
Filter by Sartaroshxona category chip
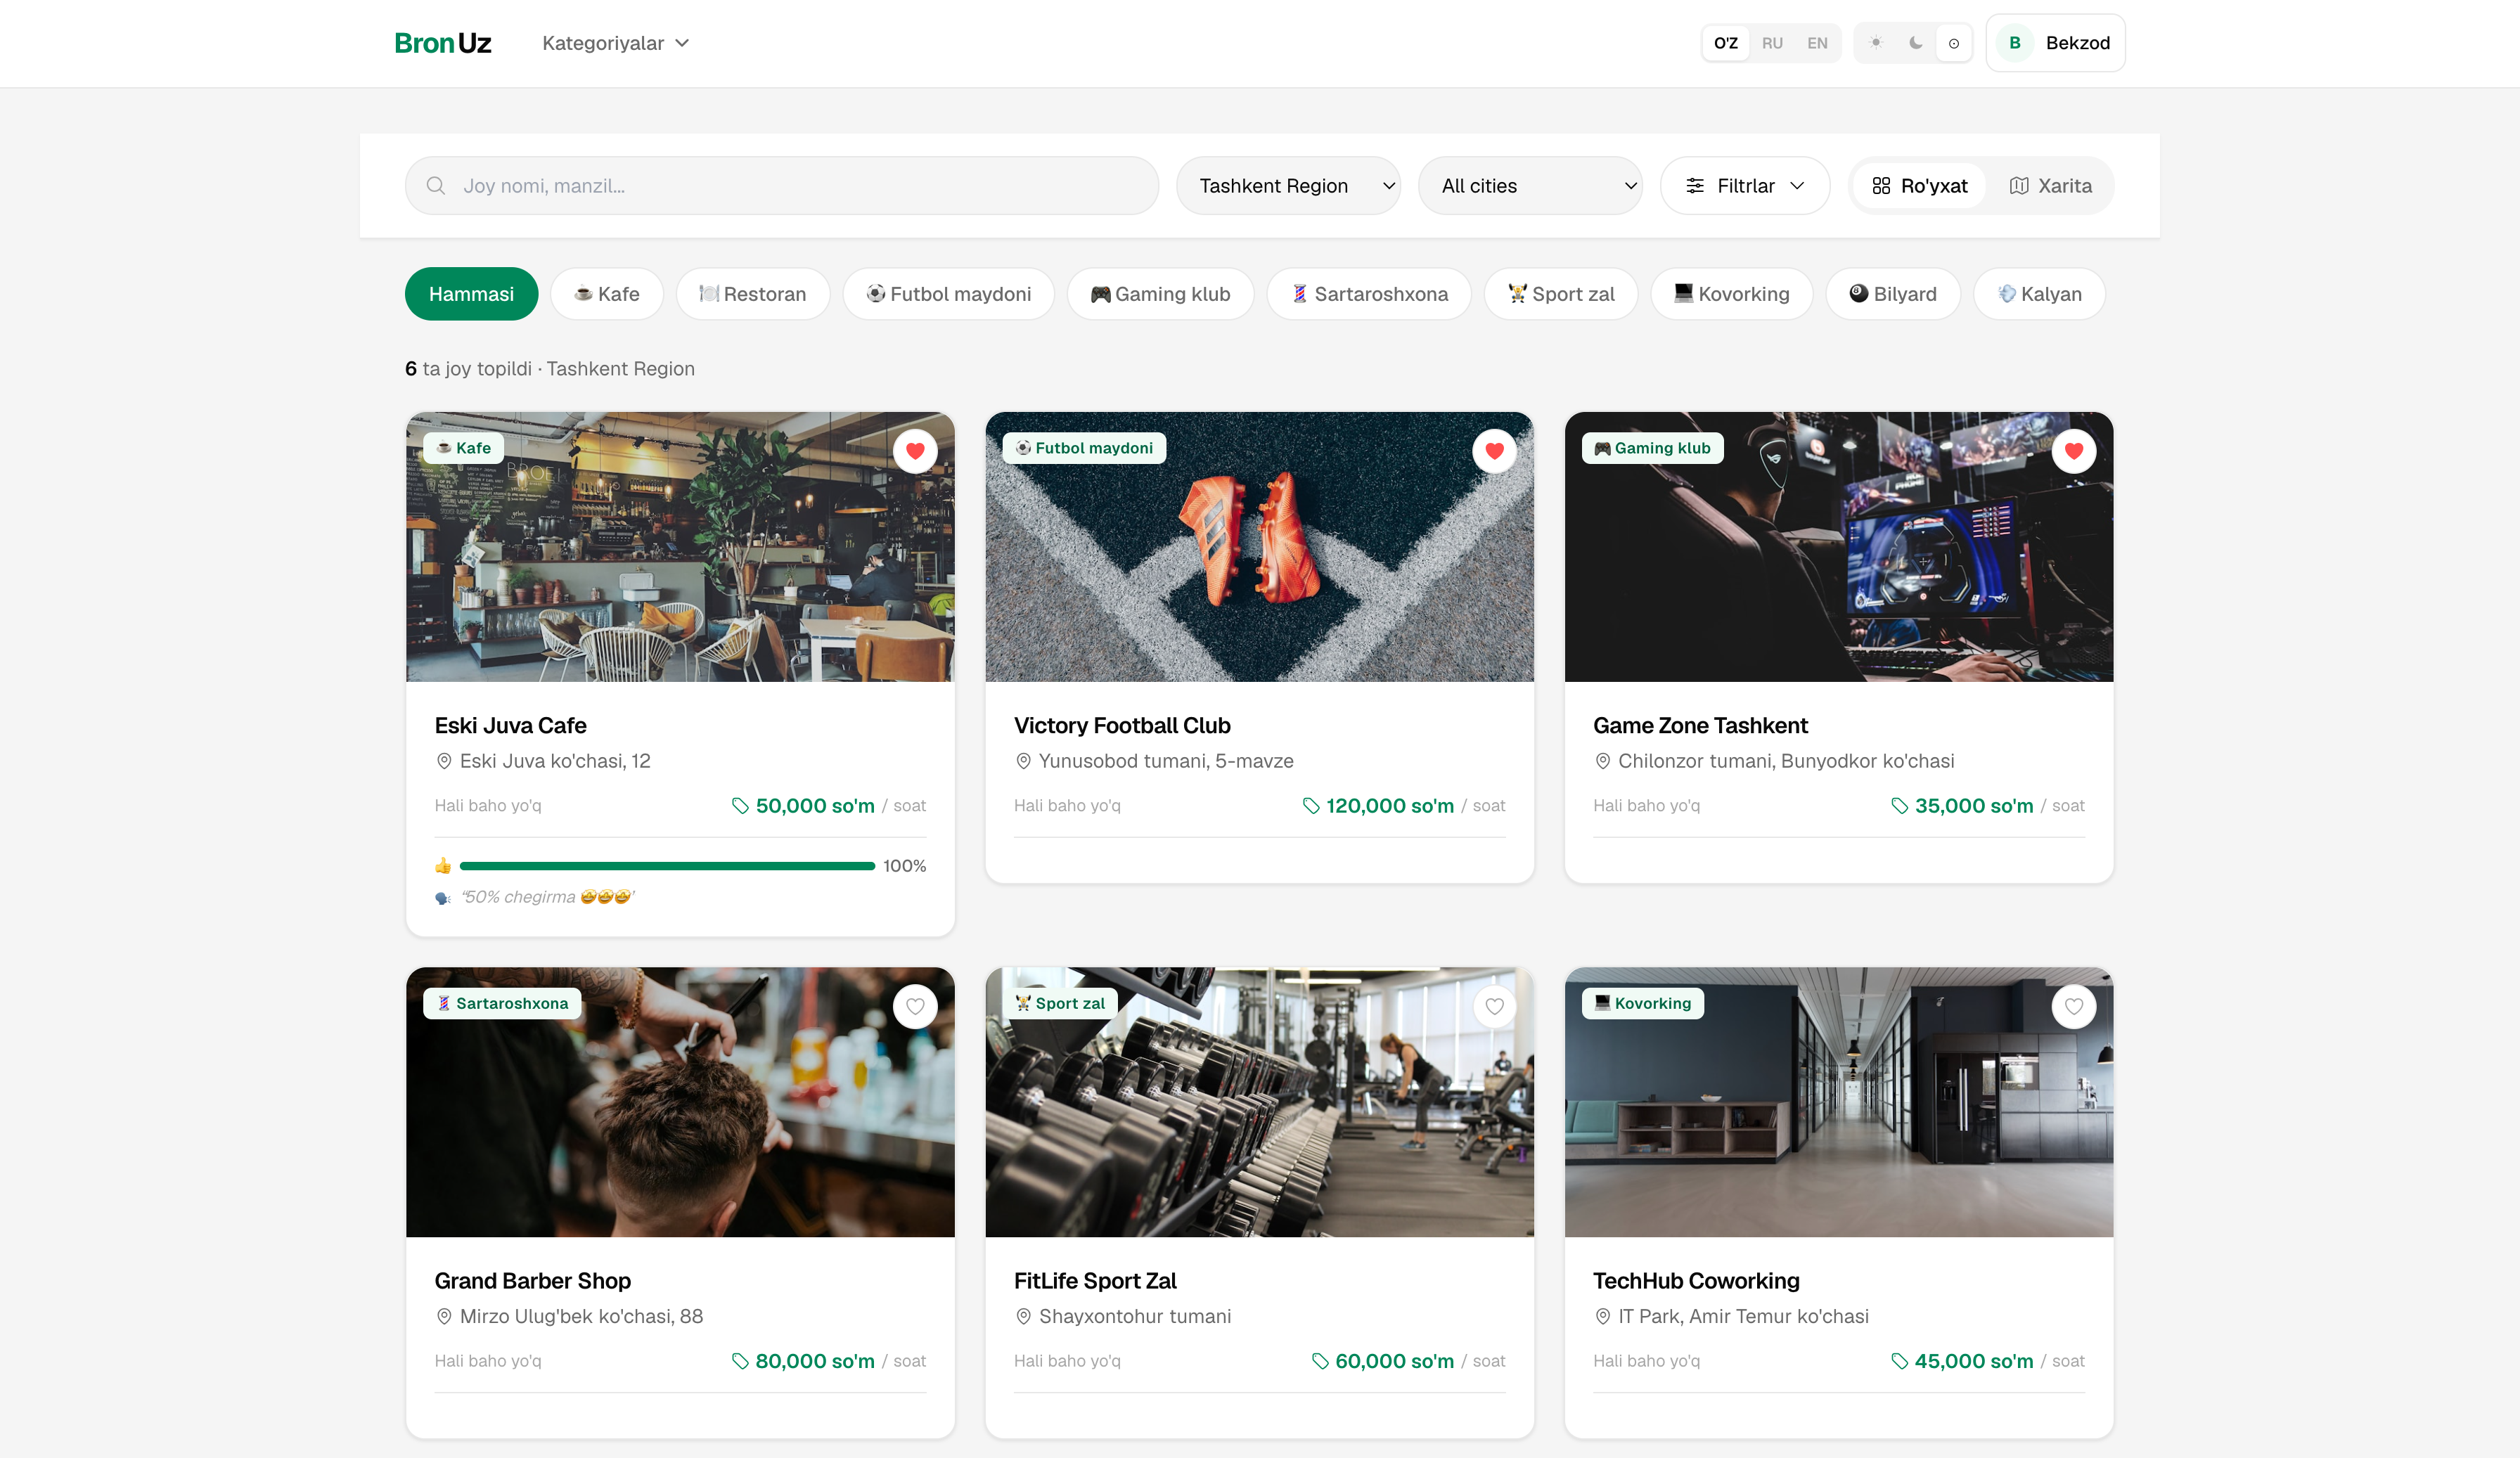1369,294
